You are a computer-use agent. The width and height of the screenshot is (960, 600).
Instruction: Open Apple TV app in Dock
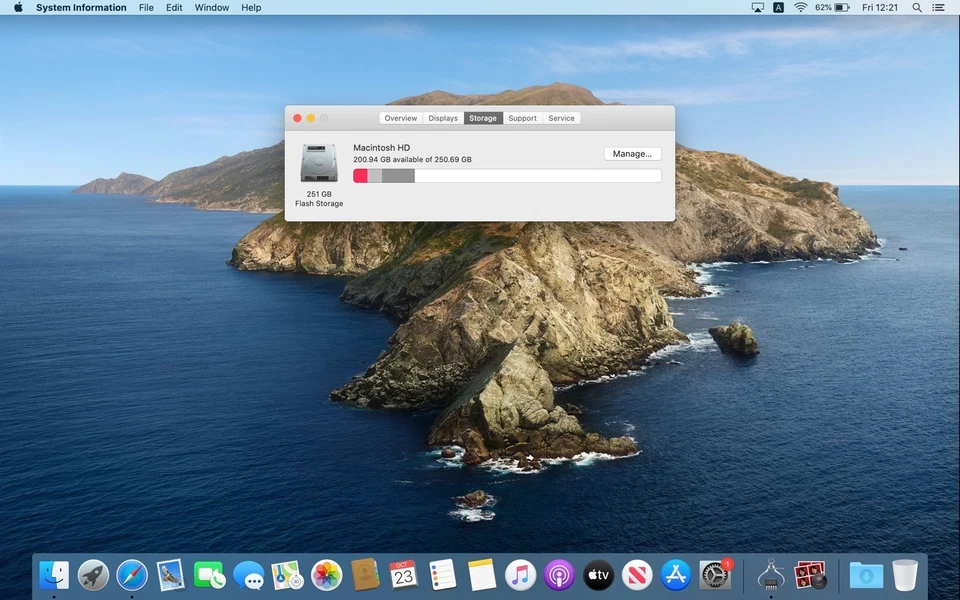coord(598,576)
